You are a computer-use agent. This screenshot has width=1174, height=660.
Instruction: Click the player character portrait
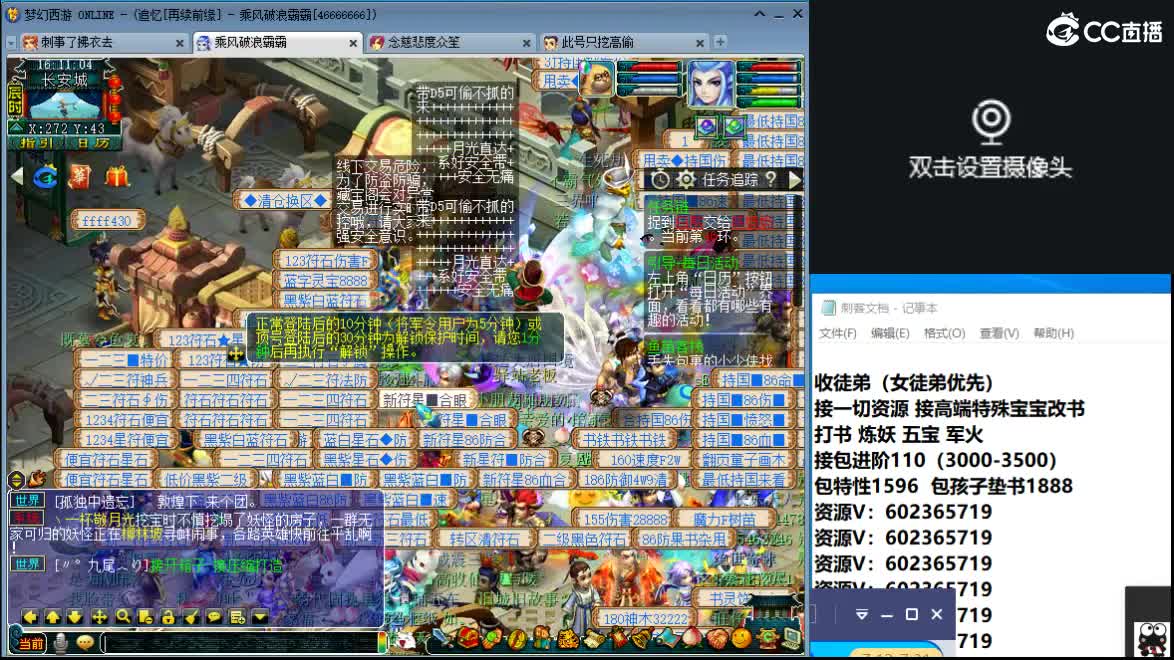[x=710, y=84]
